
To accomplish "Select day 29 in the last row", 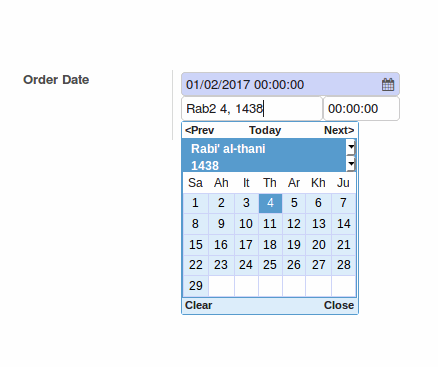I will (x=195, y=286).
